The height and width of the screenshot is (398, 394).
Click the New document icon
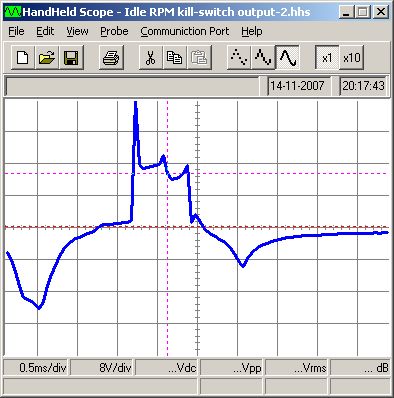(23, 58)
